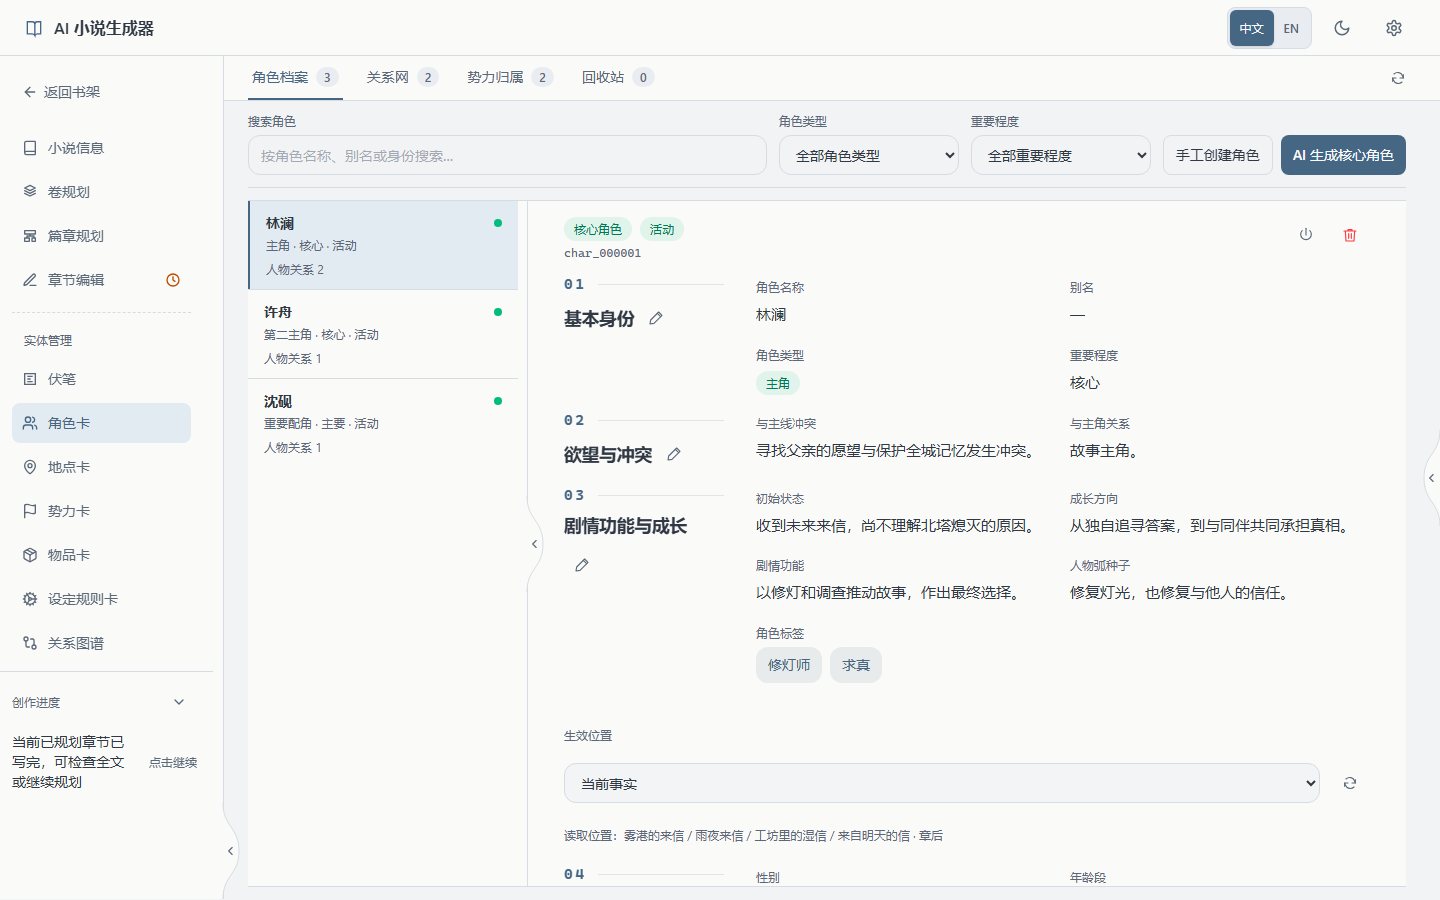Collapse left sidebar chevron at bottom
This screenshot has height=900, width=1440.
230,851
